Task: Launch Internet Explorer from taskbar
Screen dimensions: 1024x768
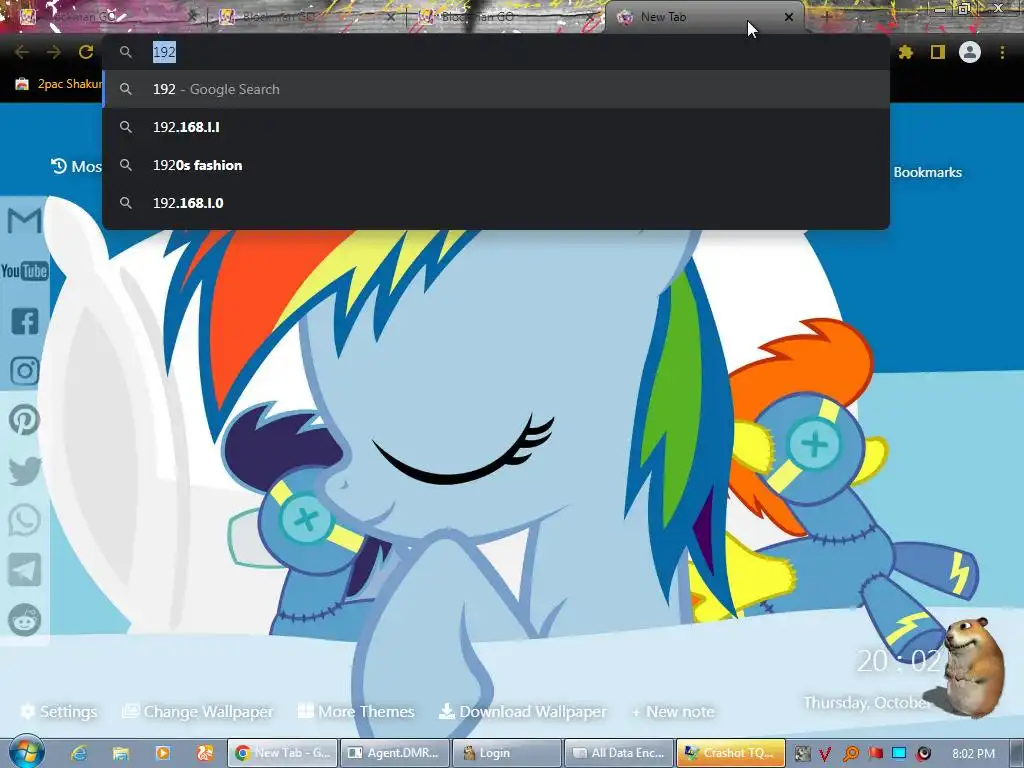Action: (80, 753)
